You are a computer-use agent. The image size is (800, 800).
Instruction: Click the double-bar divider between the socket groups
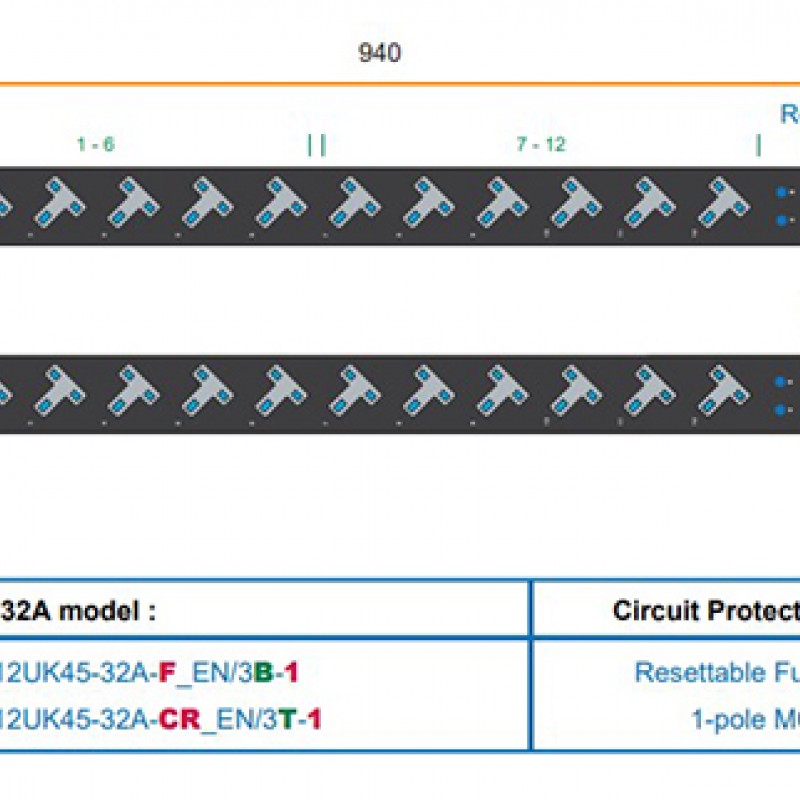(316, 145)
